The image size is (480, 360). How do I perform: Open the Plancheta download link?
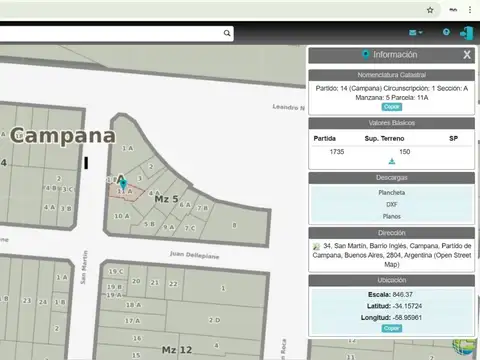(x=392, y=193)
